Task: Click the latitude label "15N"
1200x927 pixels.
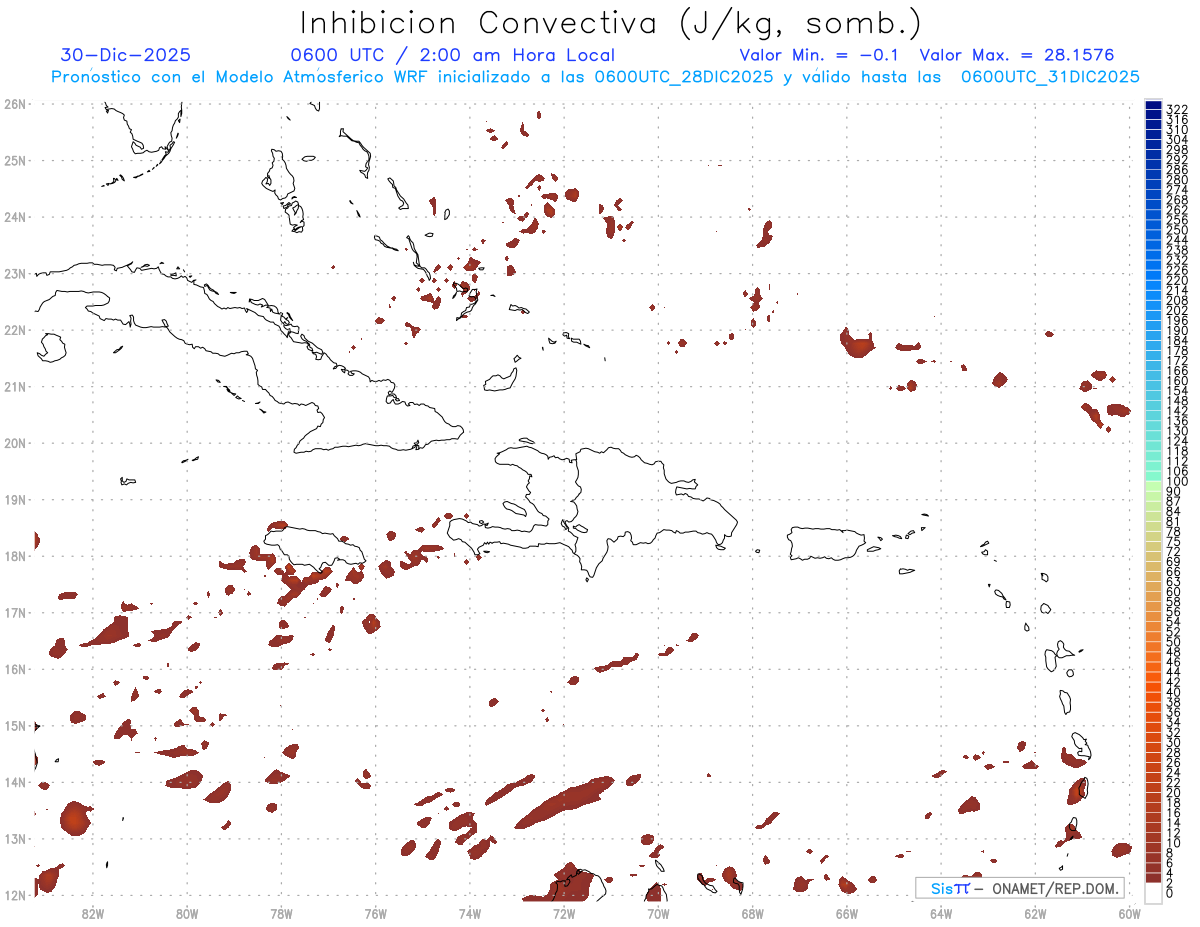Action: pos(15,726)
